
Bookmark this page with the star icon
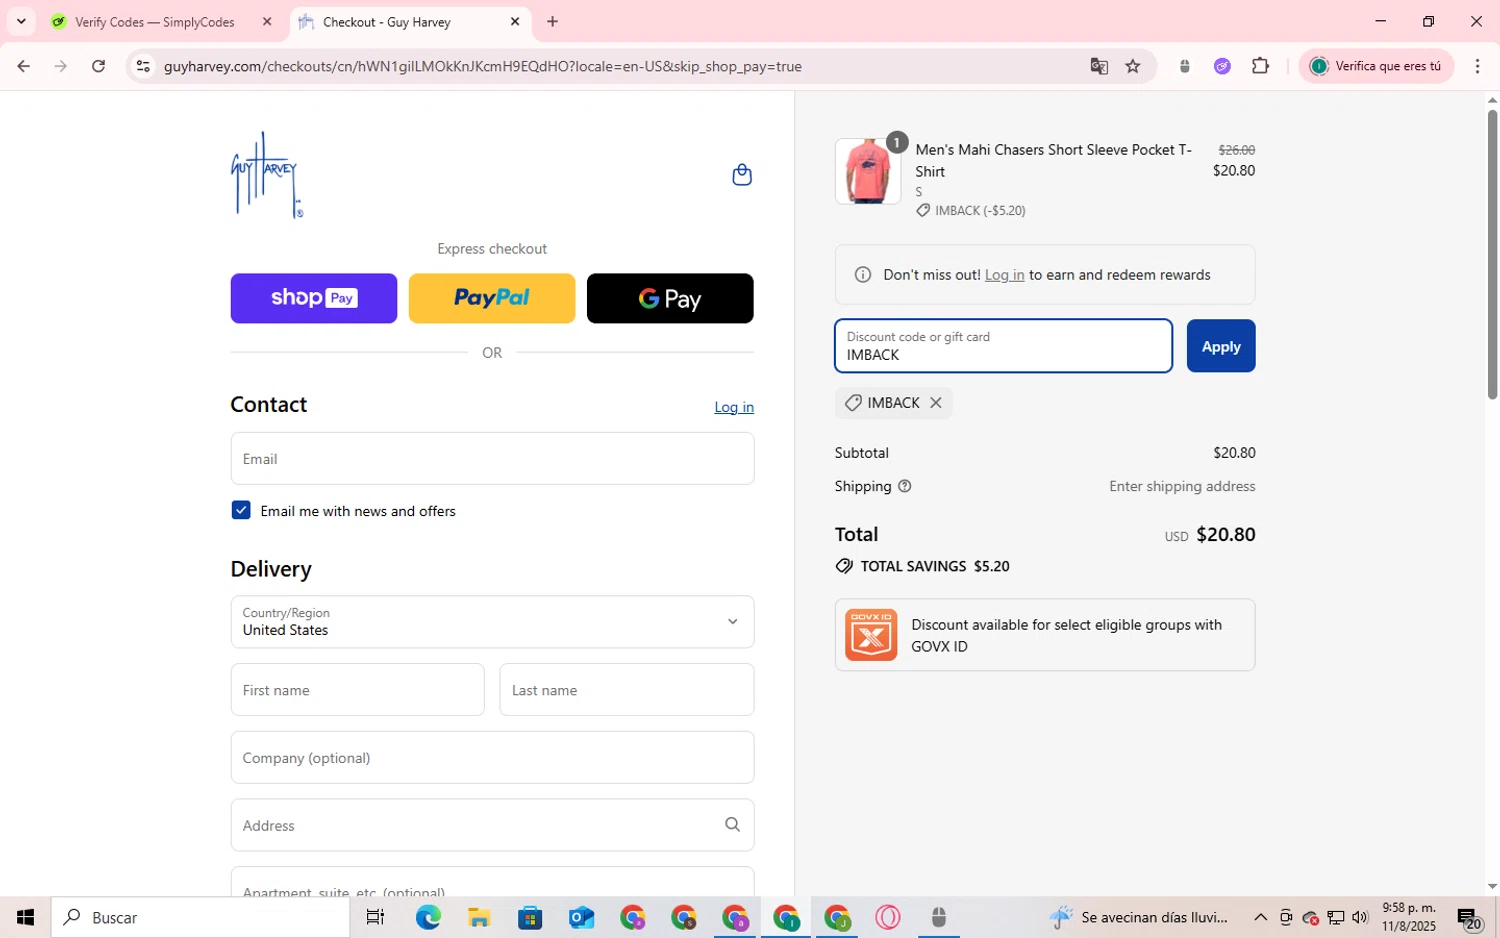[x=1132, y=66]
